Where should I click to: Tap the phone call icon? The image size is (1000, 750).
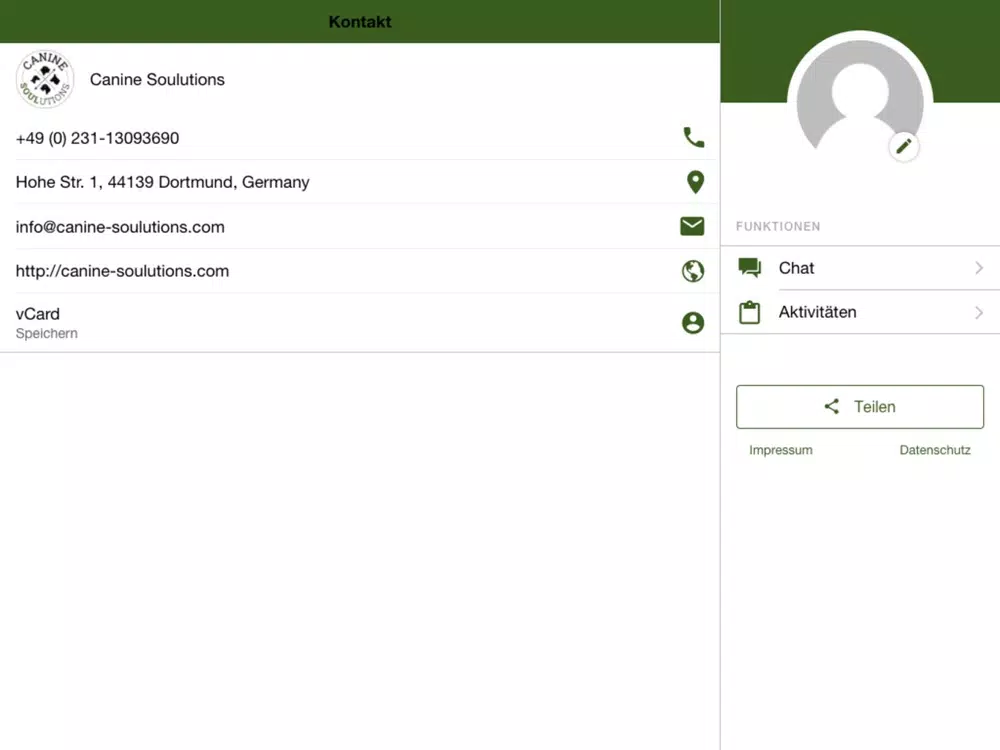[x=693, y=137]
